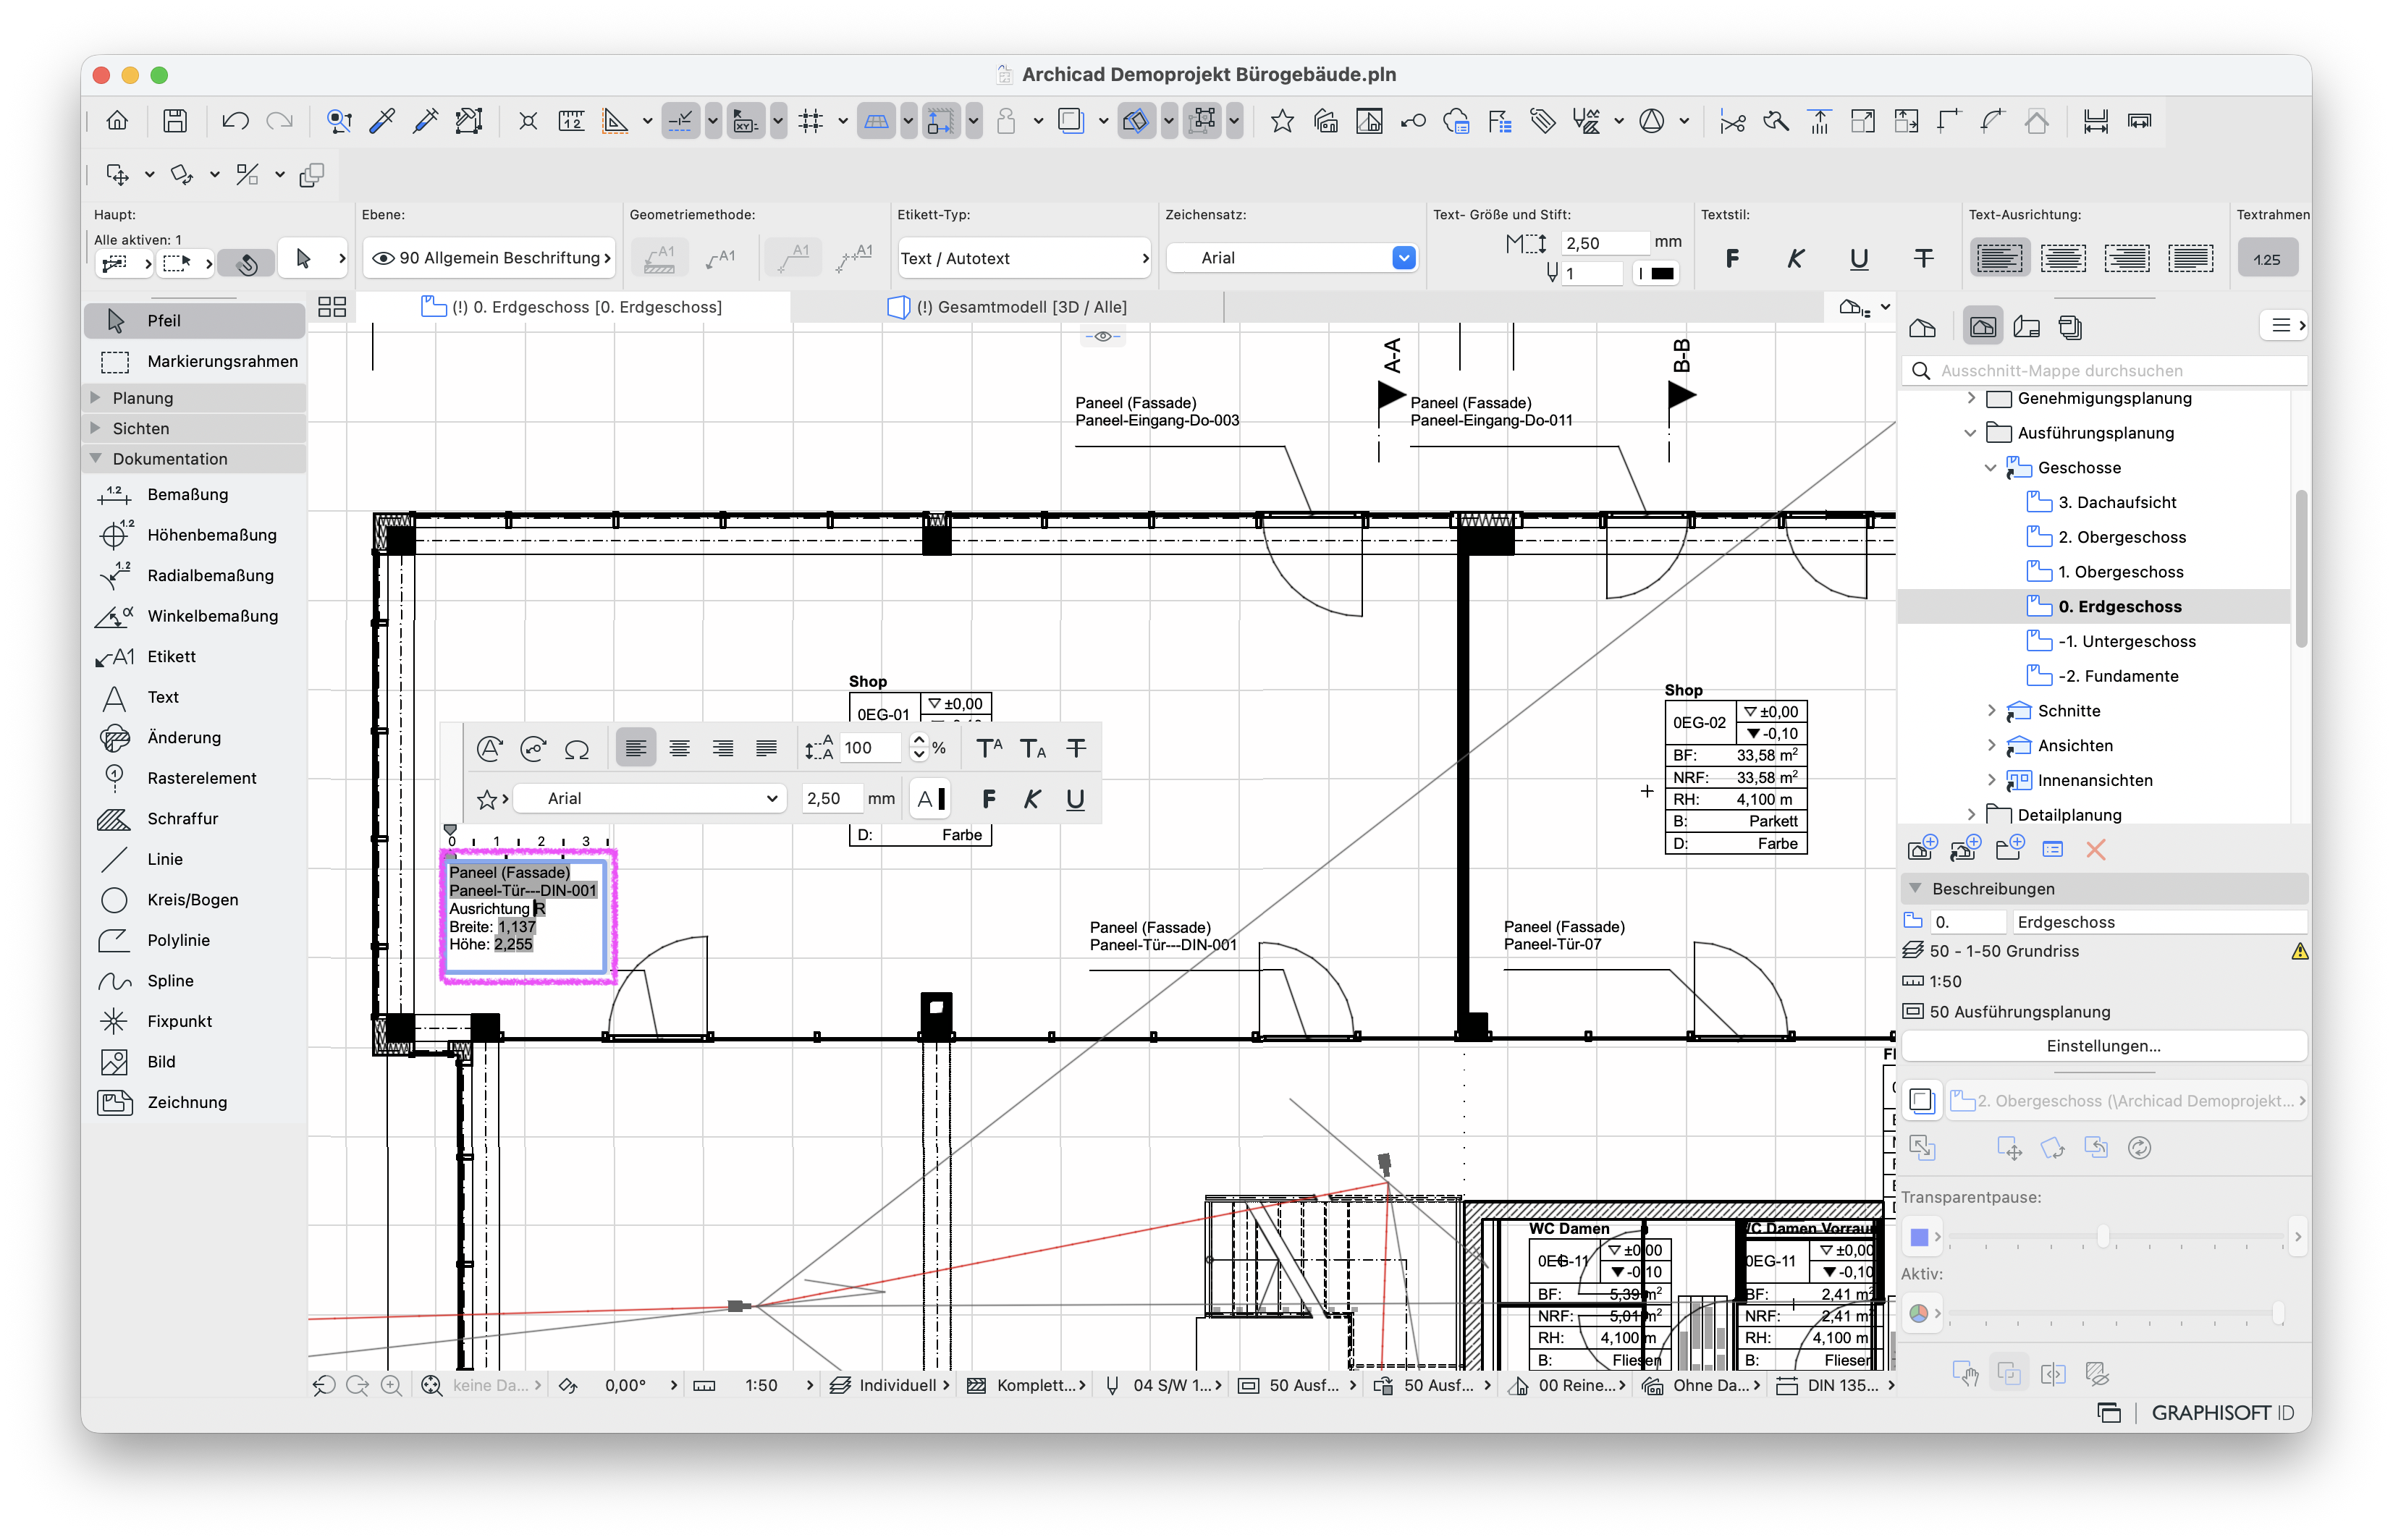
Task: Open the 2. Obergeschoss view
Action: 2120,537
